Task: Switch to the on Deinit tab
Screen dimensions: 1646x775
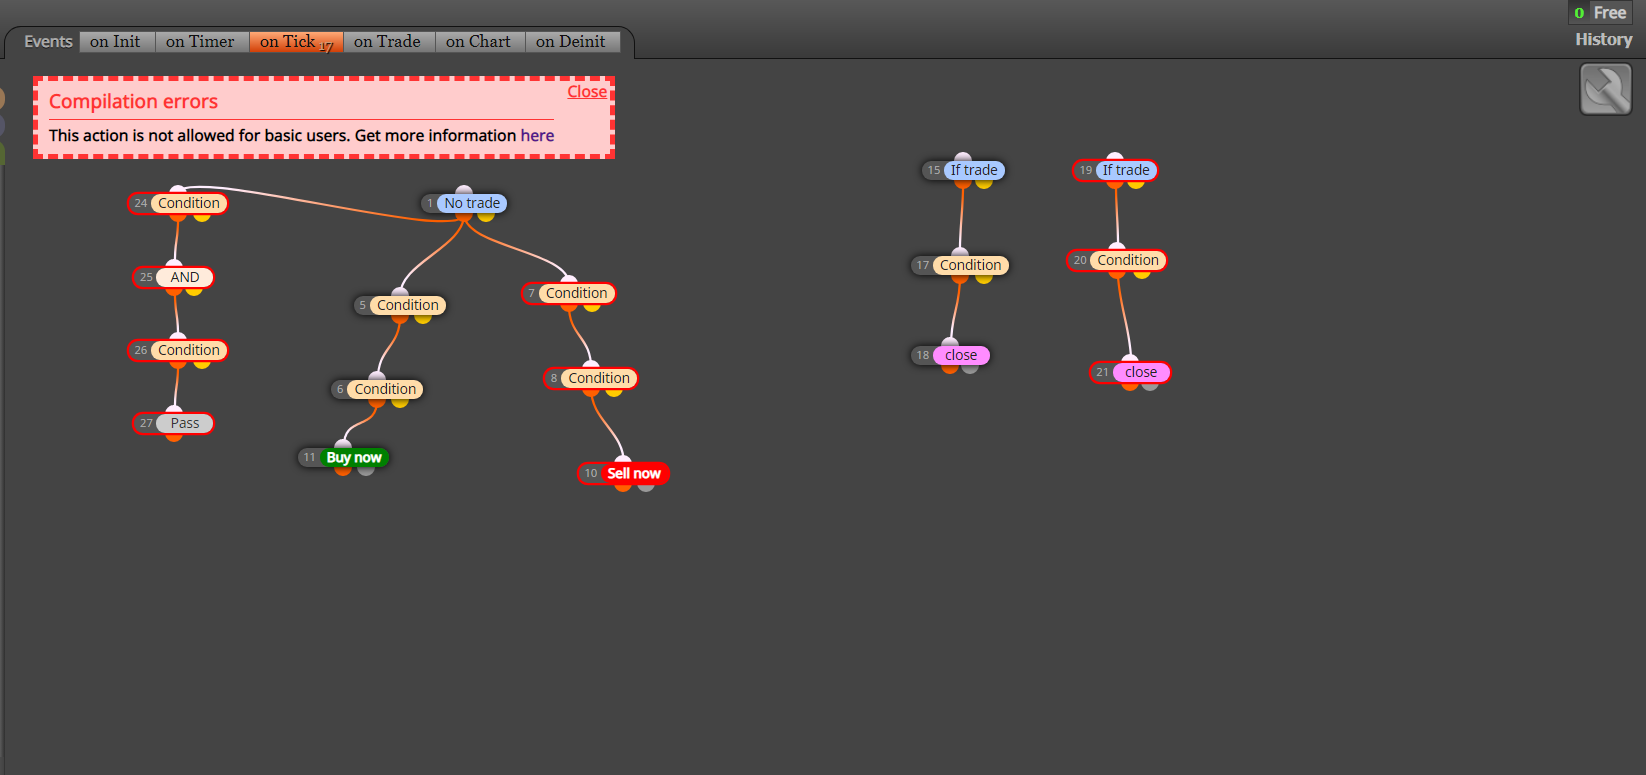Action: click(571, 42)
